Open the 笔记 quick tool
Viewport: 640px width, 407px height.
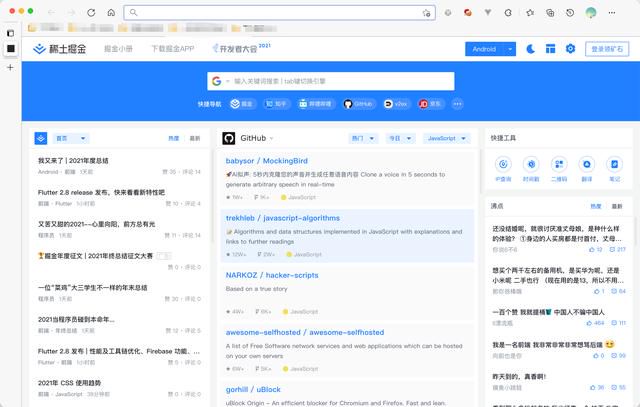tap(614, 169)
